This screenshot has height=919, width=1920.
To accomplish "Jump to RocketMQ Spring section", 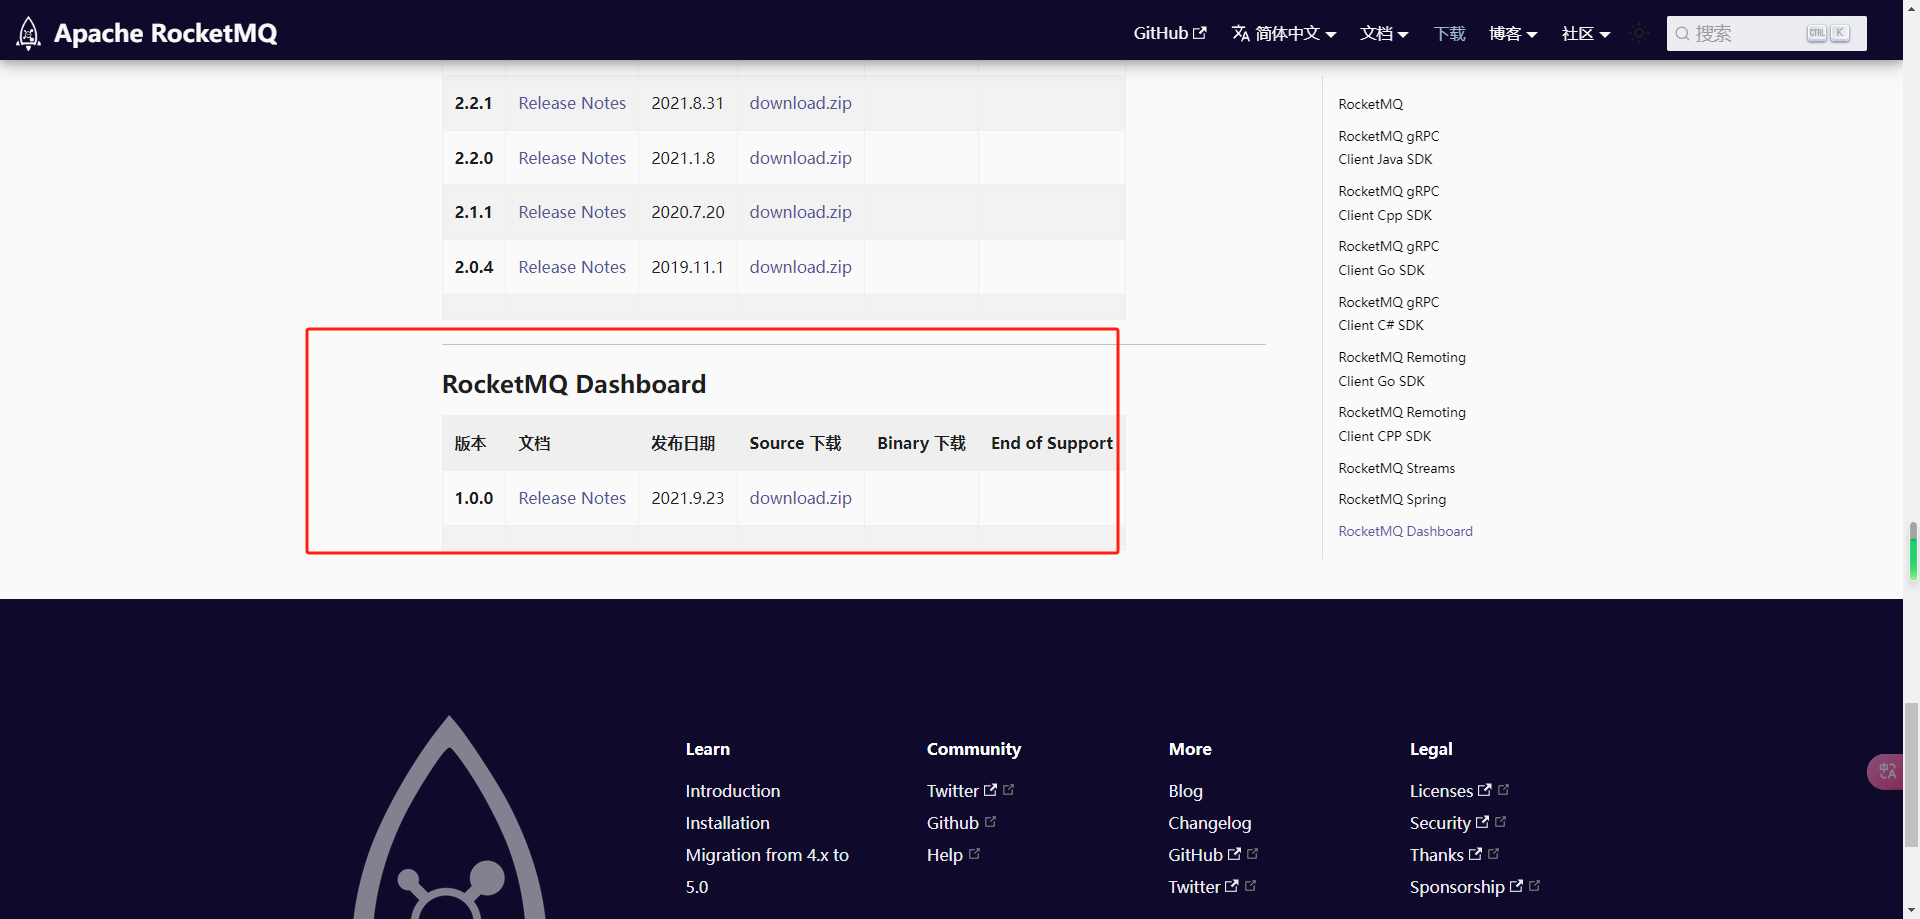I will click(x=1392, y=499).
